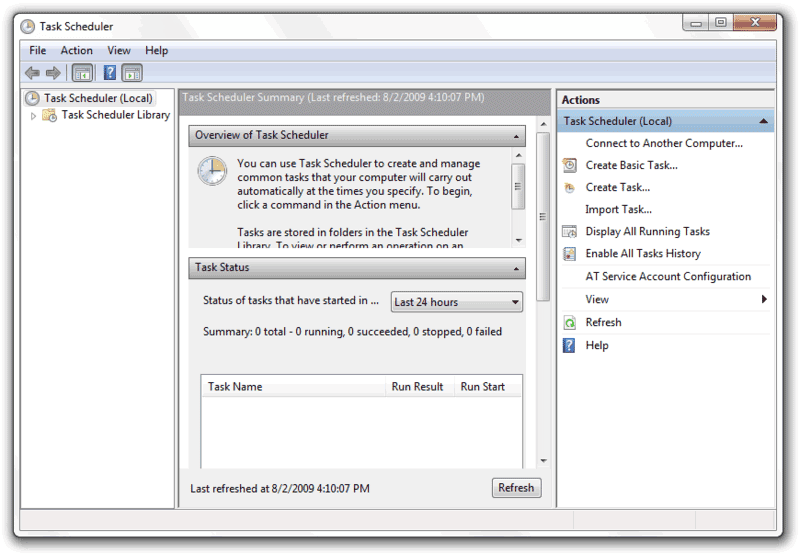Select Task Scheduler (Local) in the tree
This screenshot has width=800, height=554.
98,98
